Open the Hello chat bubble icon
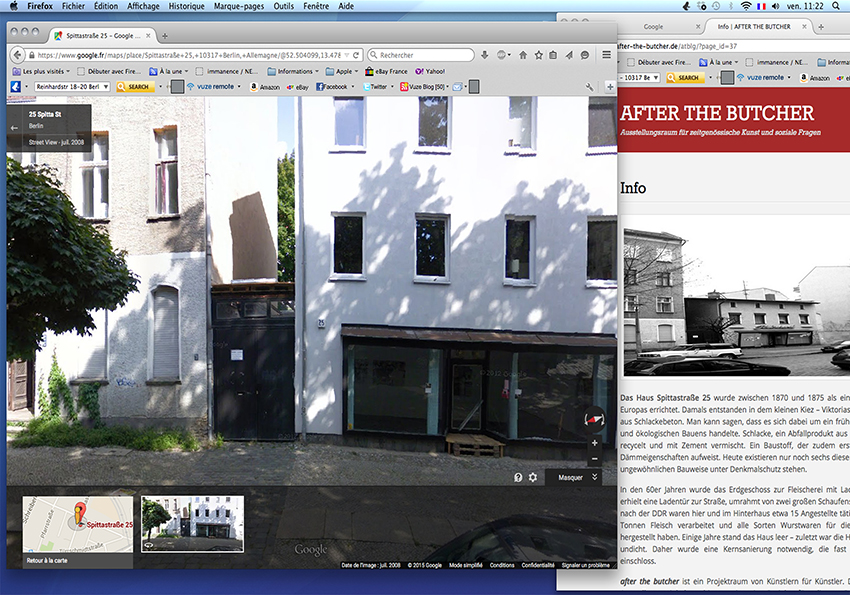 [585, 55]
